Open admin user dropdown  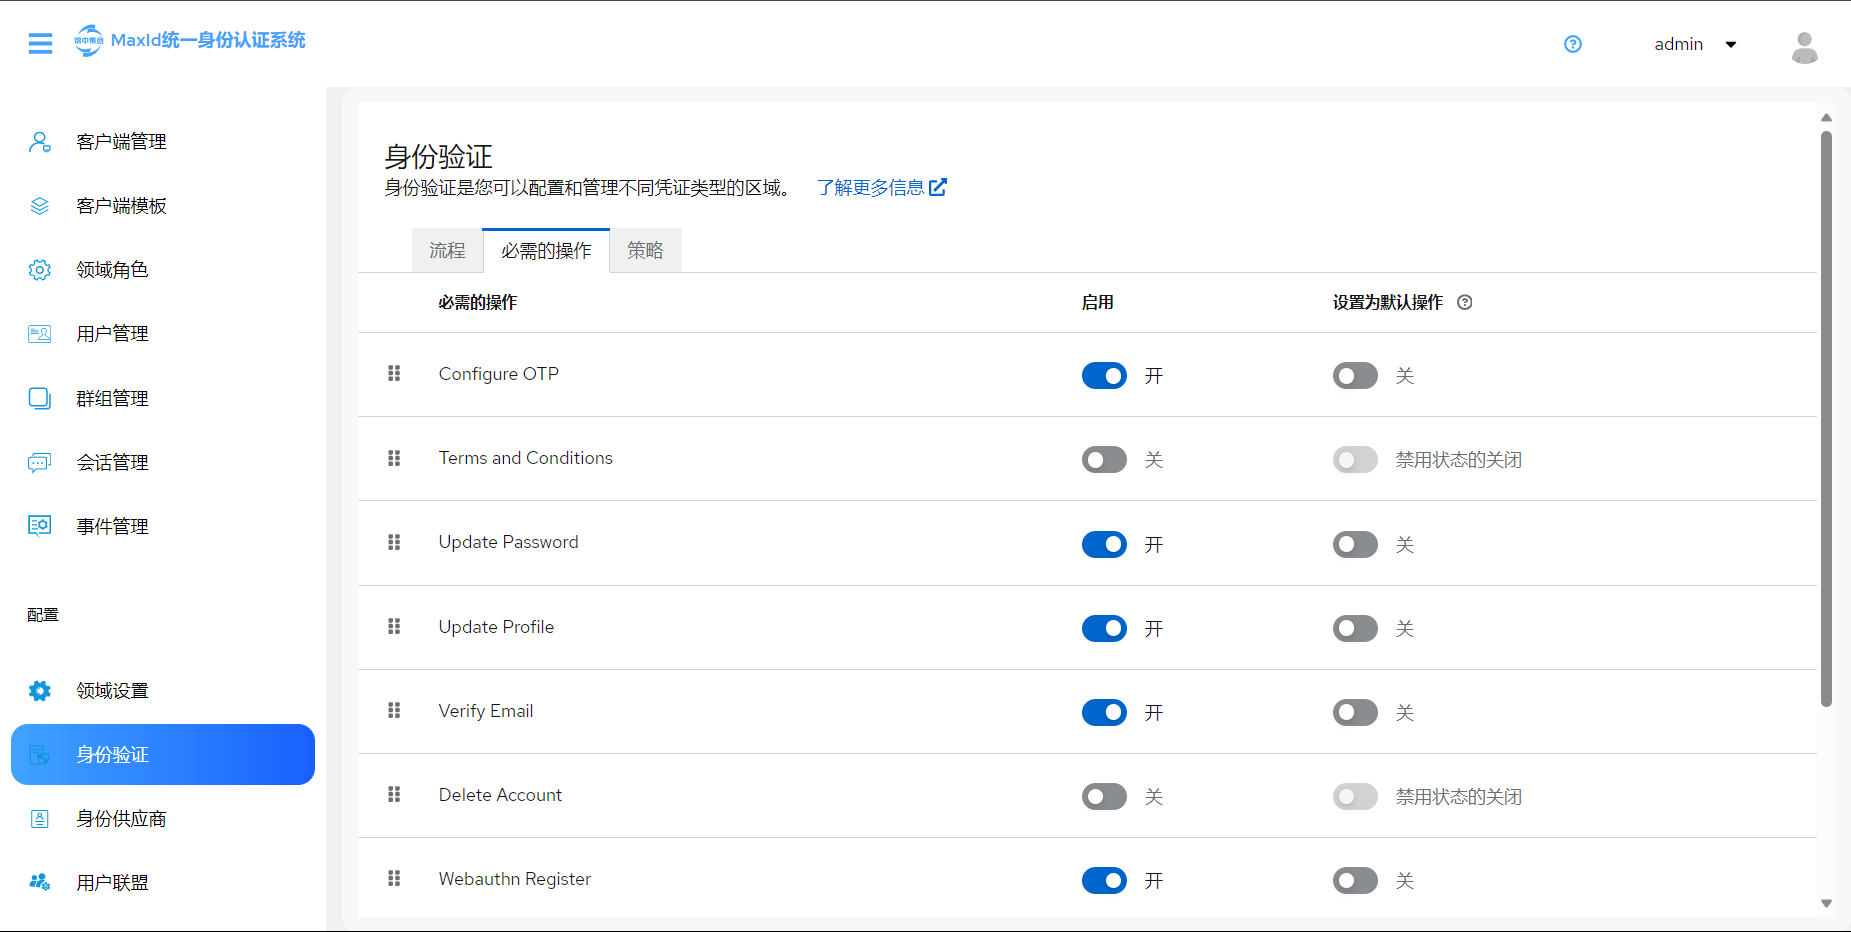click(1695, 44)
